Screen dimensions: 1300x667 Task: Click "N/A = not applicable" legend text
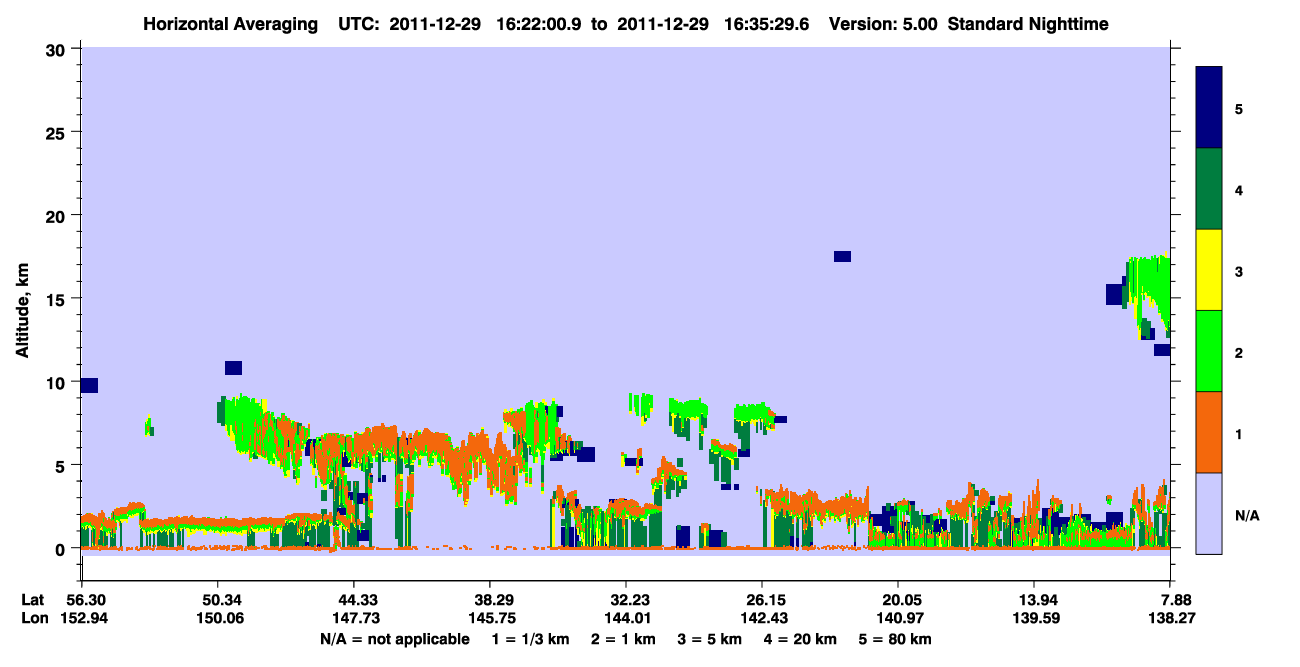point(394,639)
